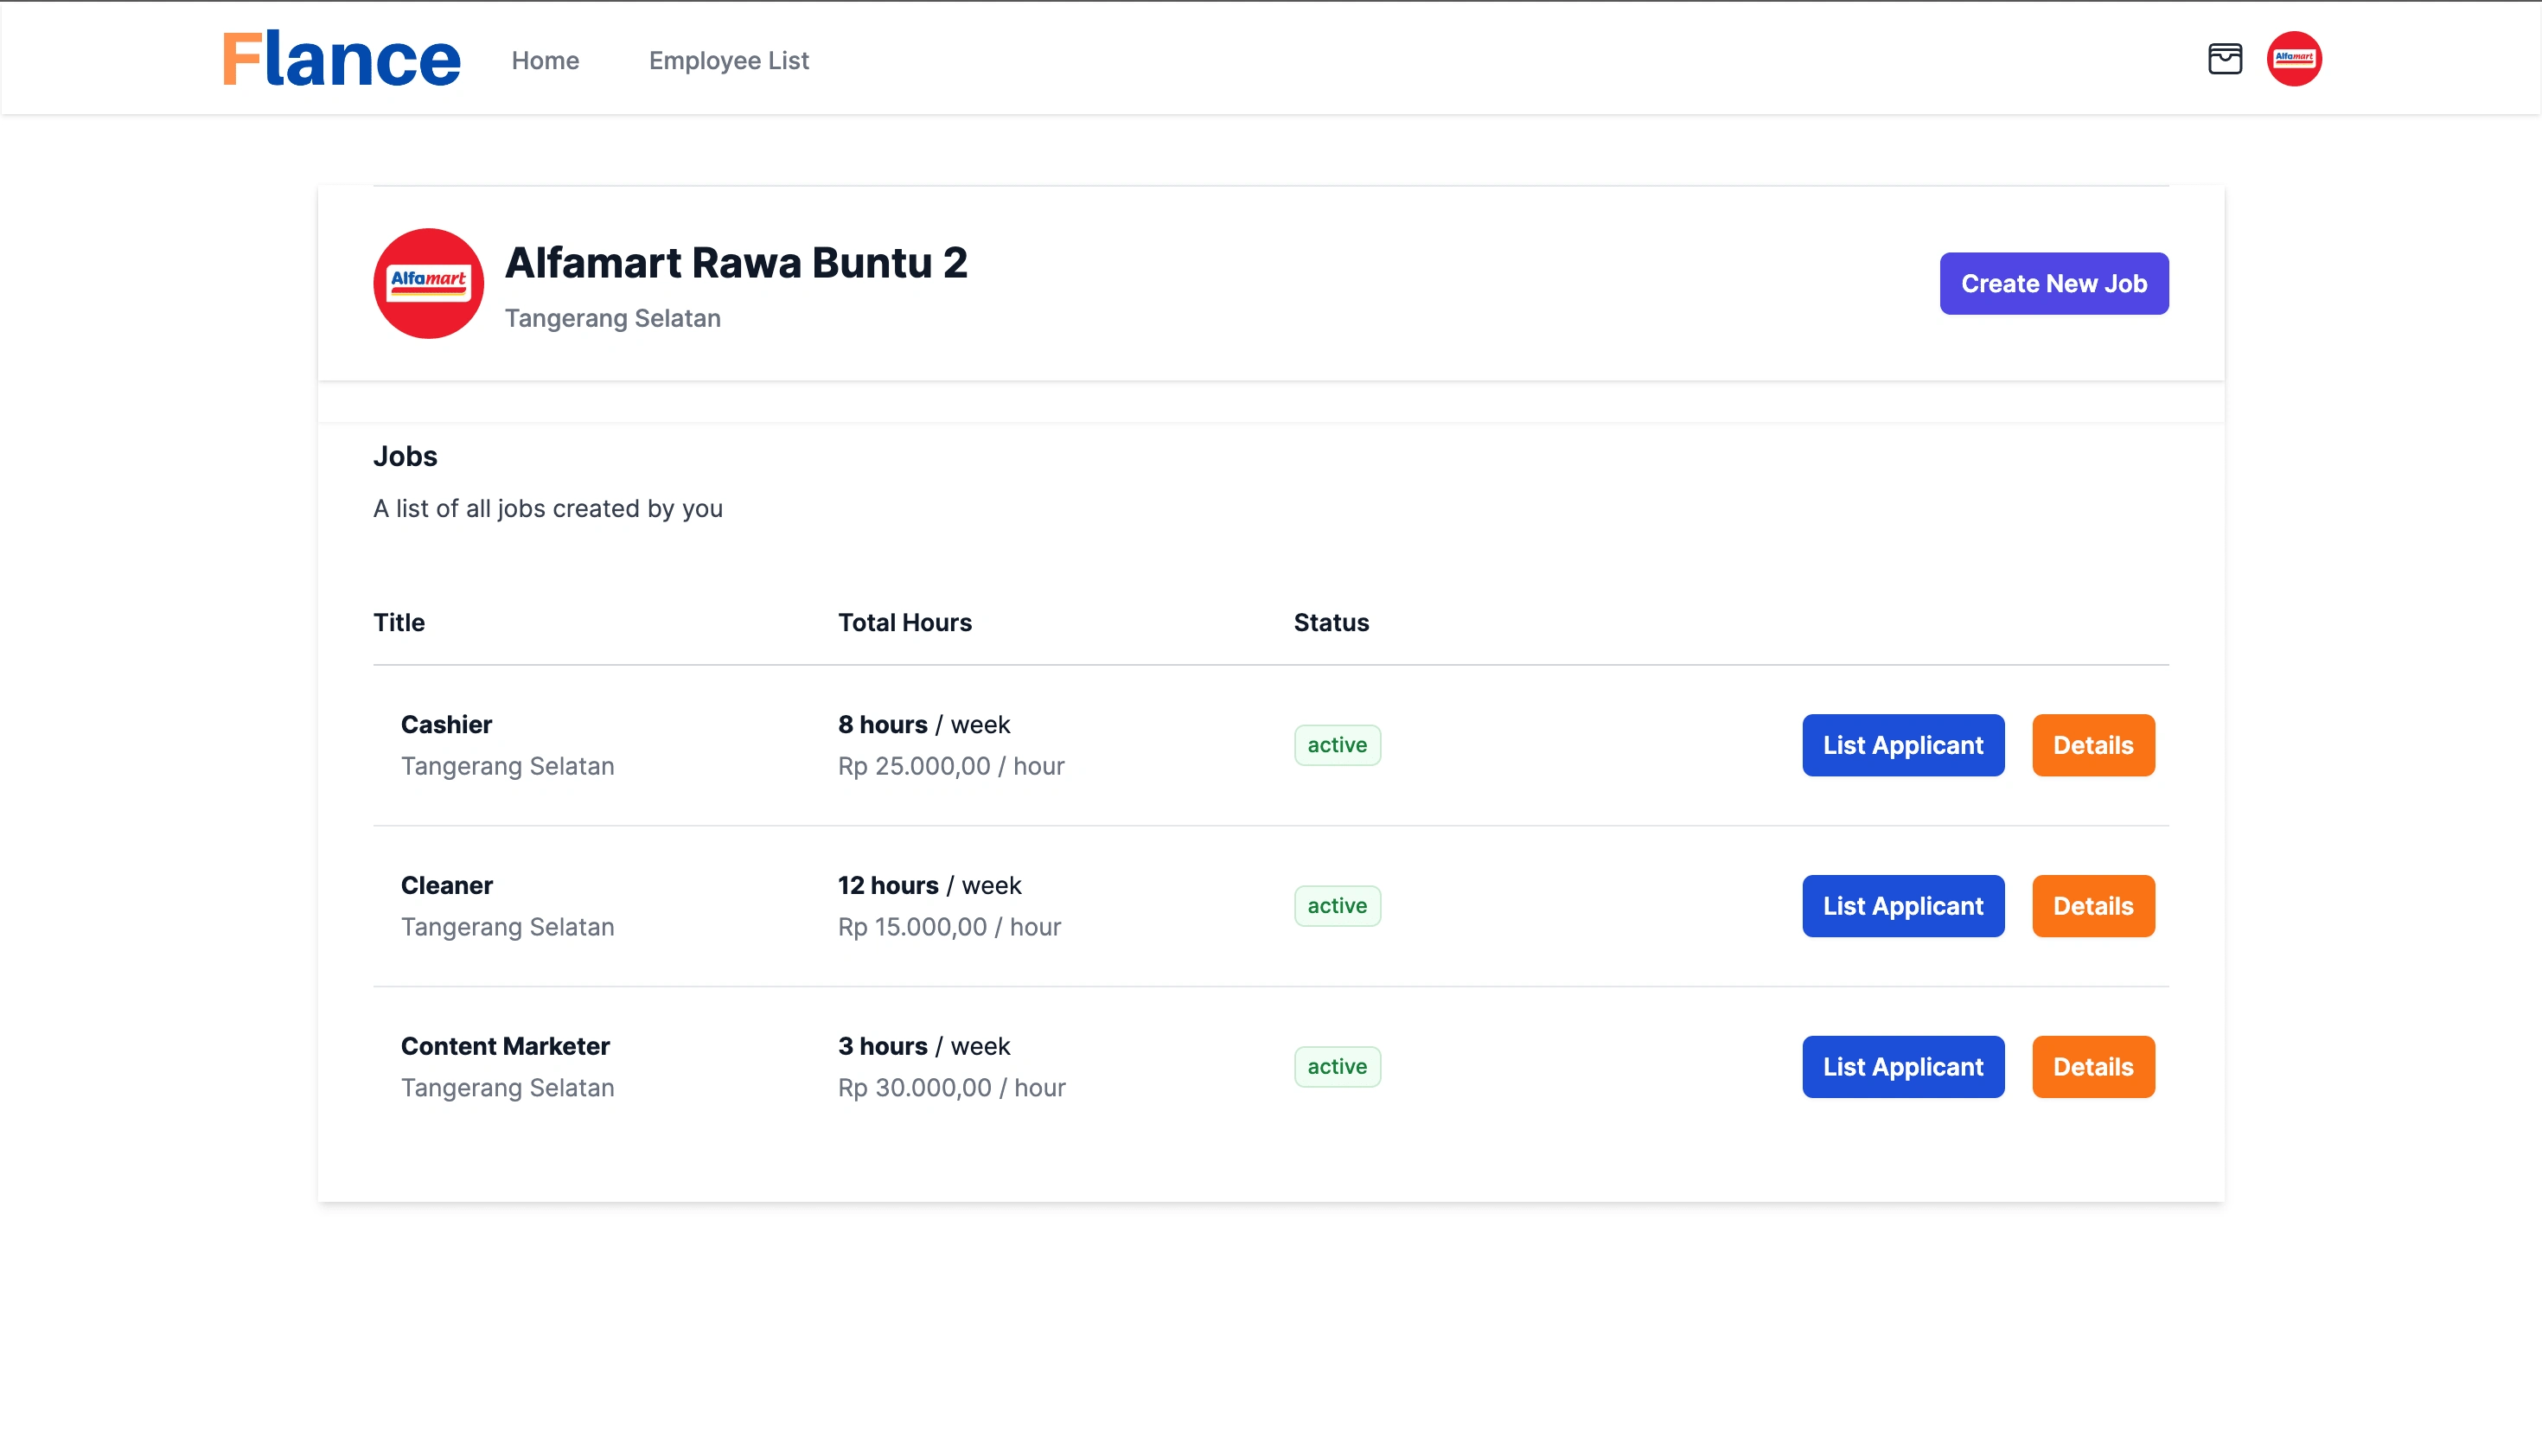
Task: Expand job details dropdown for Content Marketer
Action: (x=2093, y=1065)
